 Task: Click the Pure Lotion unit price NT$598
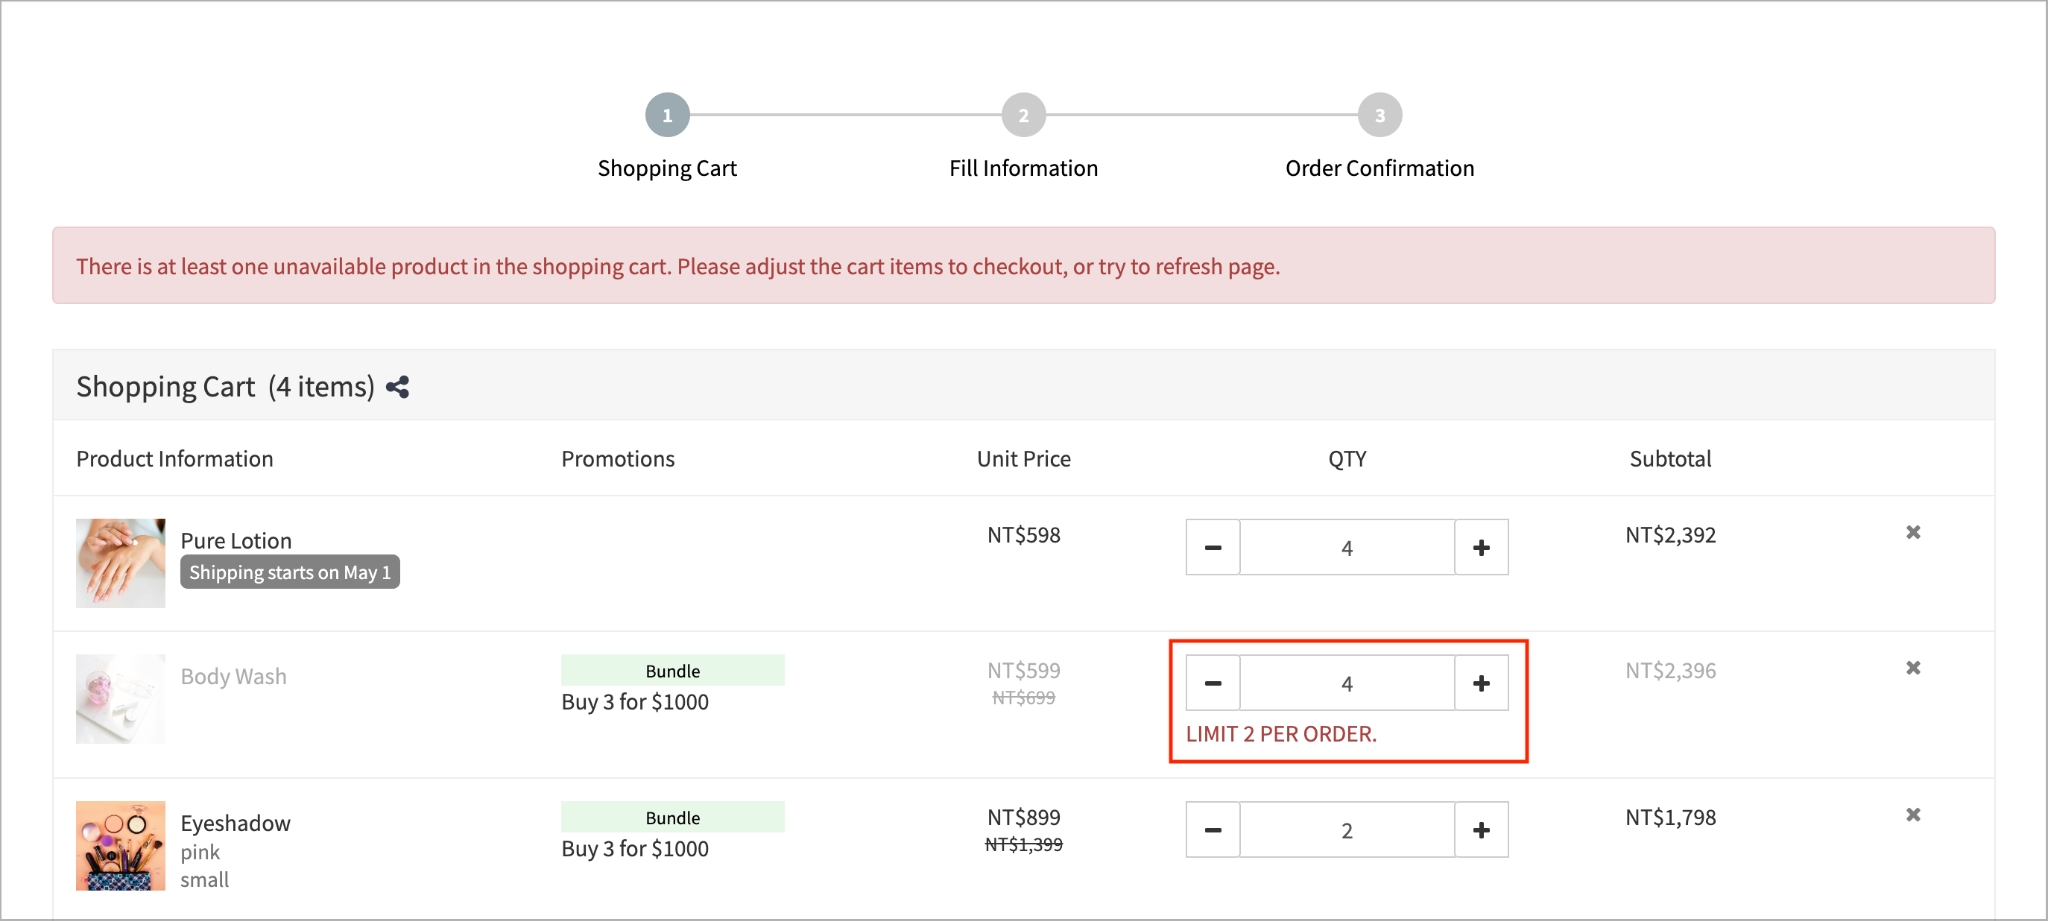click(x=1024, y=535)
